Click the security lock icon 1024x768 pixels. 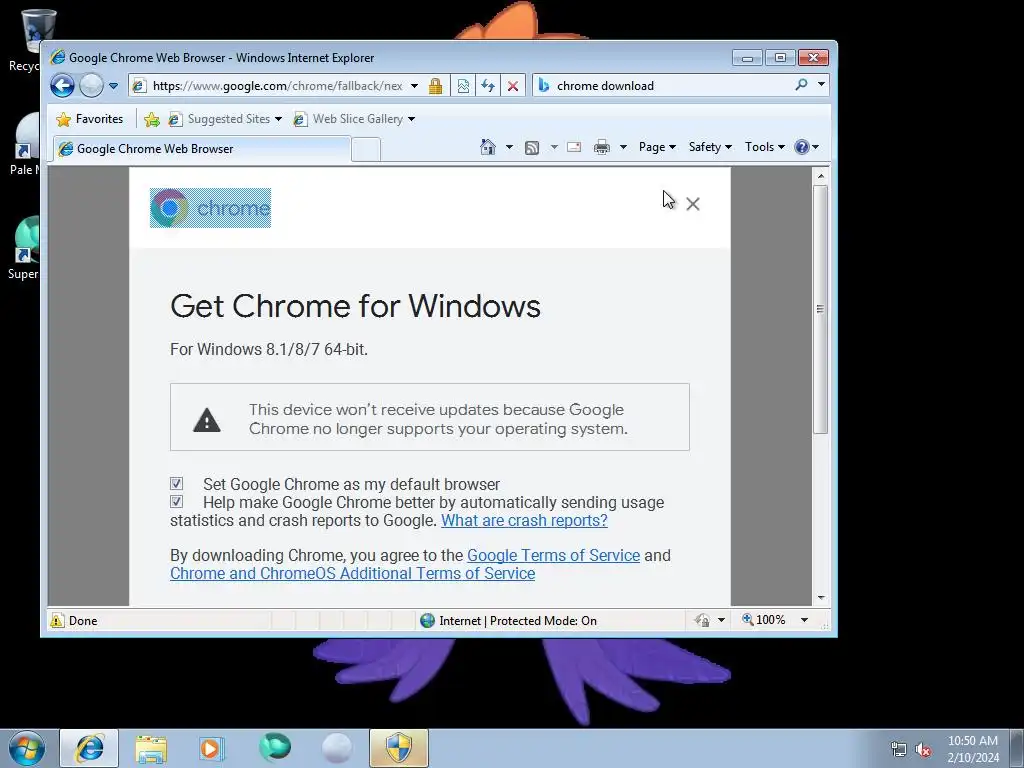click(436, 86)
